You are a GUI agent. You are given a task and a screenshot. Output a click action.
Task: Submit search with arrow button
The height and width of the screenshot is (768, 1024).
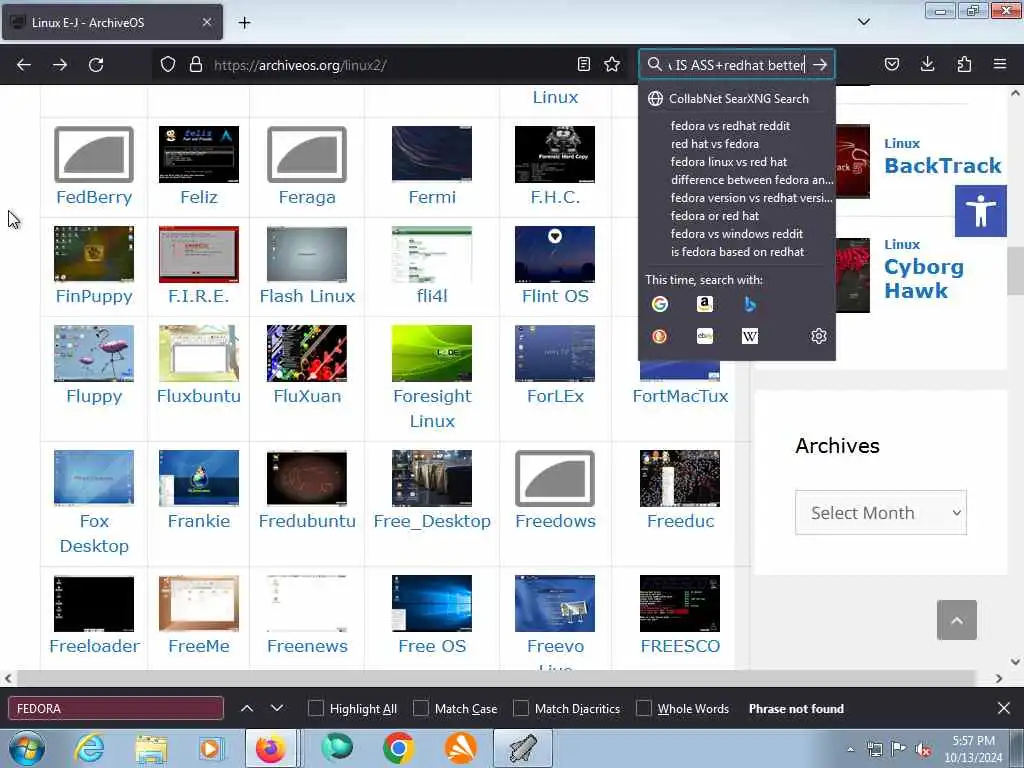(x=820, y=65)
